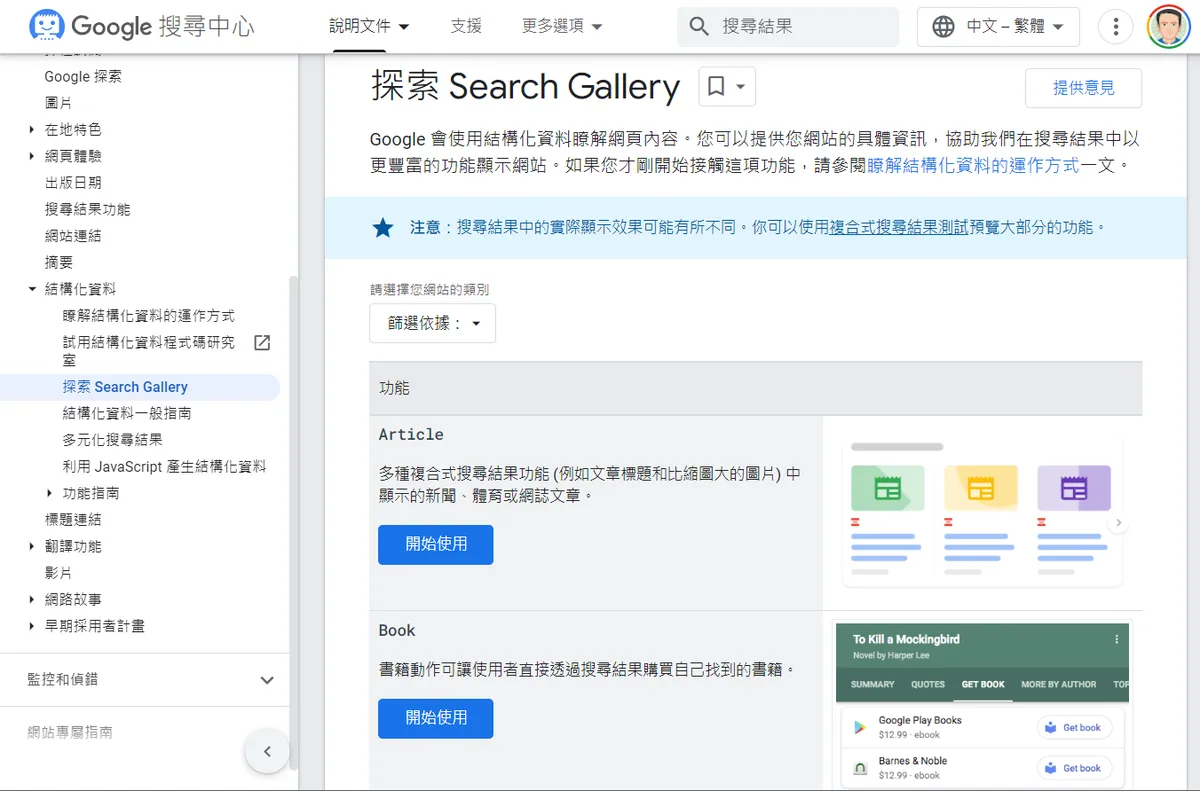Expand the 早期採用者計畫 sidebar section

(x=32, y=626)
